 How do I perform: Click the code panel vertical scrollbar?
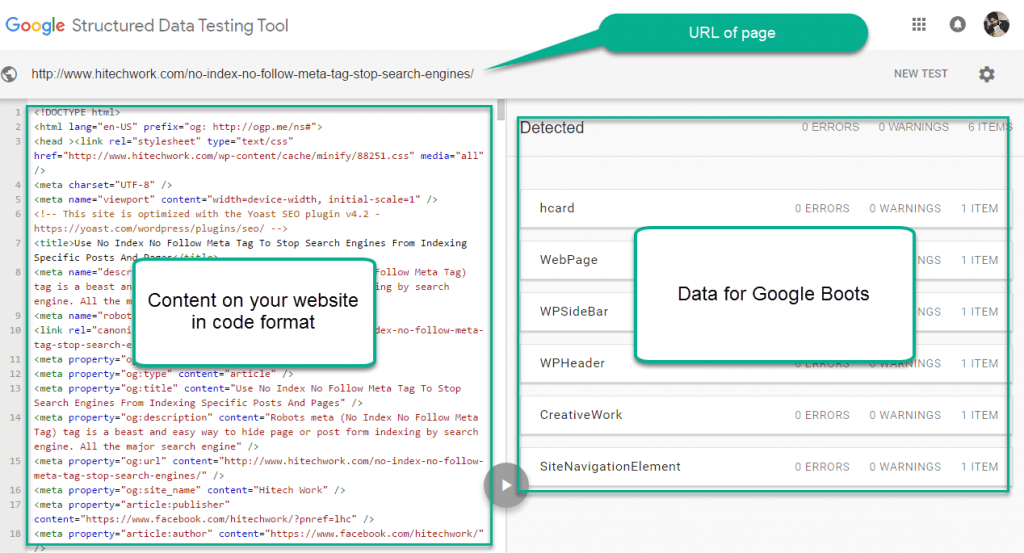pos(501,110)
